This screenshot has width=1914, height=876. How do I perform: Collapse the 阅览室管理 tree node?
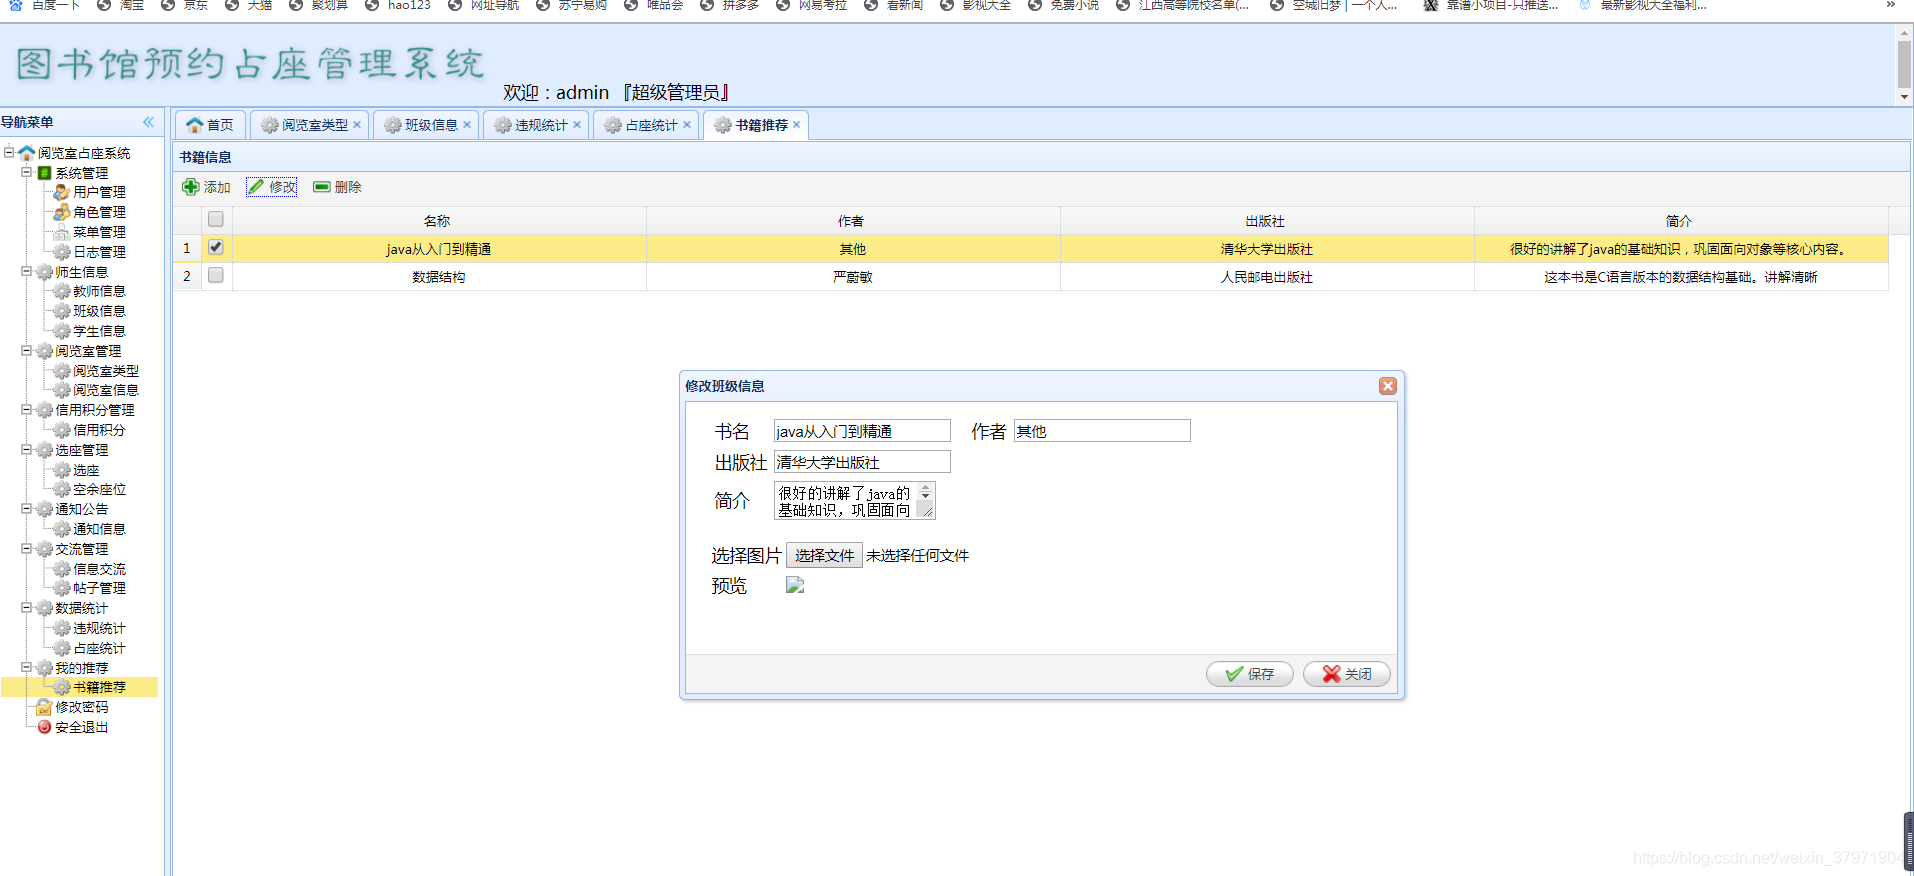[x=27, y=351]
